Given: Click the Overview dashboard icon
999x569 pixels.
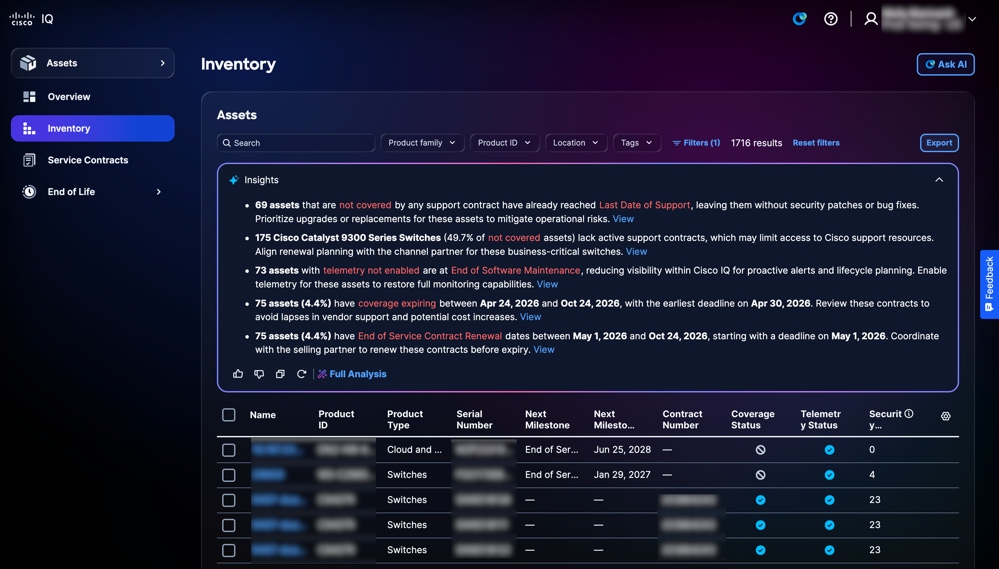Looking at the screenshot, I should (x=29, y=97).
